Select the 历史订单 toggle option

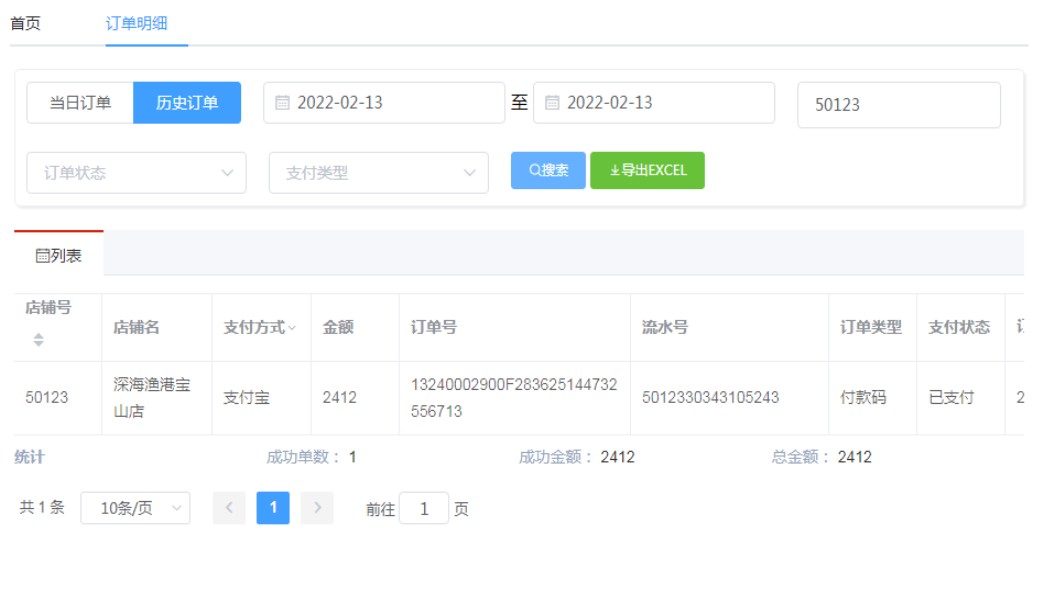[187, 103]
